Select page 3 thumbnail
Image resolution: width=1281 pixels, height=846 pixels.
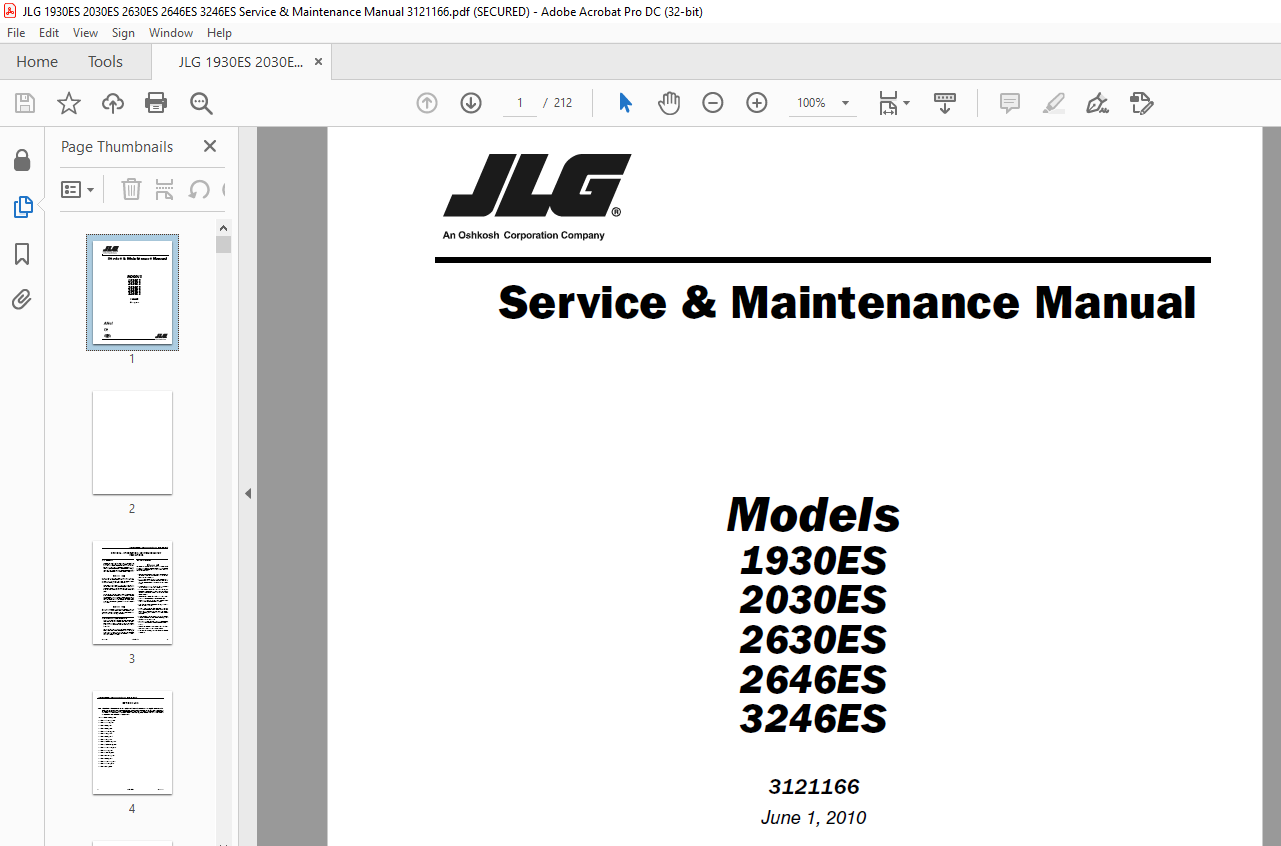[132, 592]
